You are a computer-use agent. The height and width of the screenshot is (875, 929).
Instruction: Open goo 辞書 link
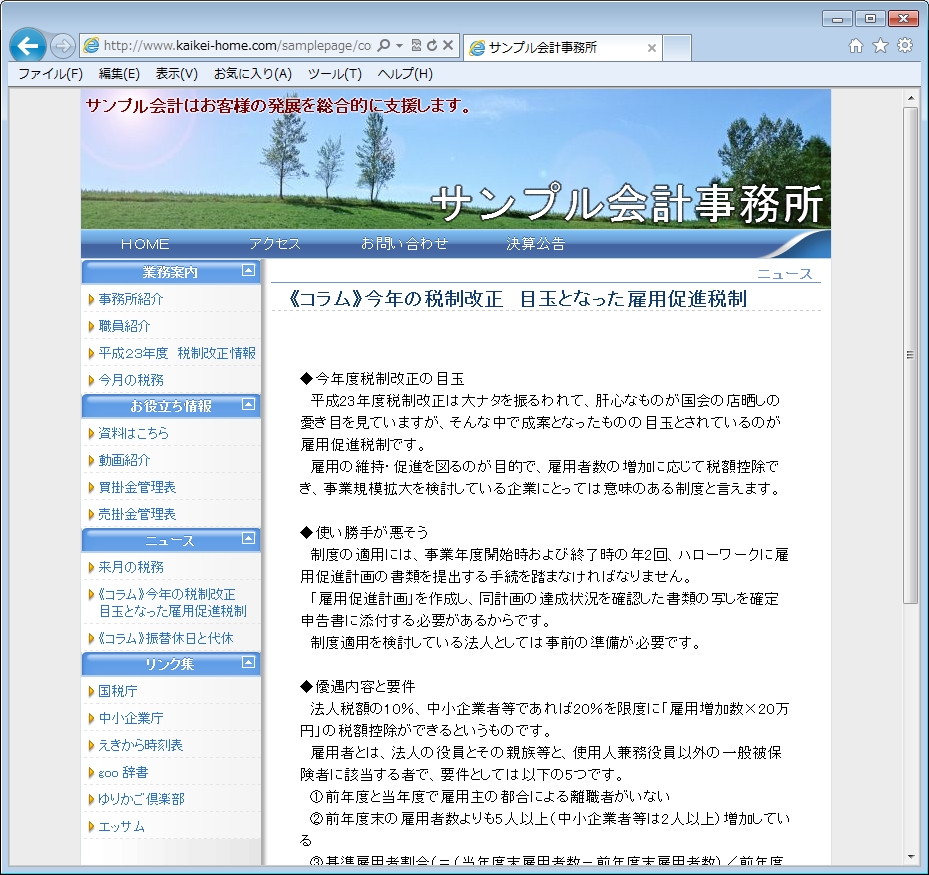pyautogui.click(x=123, y=772)
